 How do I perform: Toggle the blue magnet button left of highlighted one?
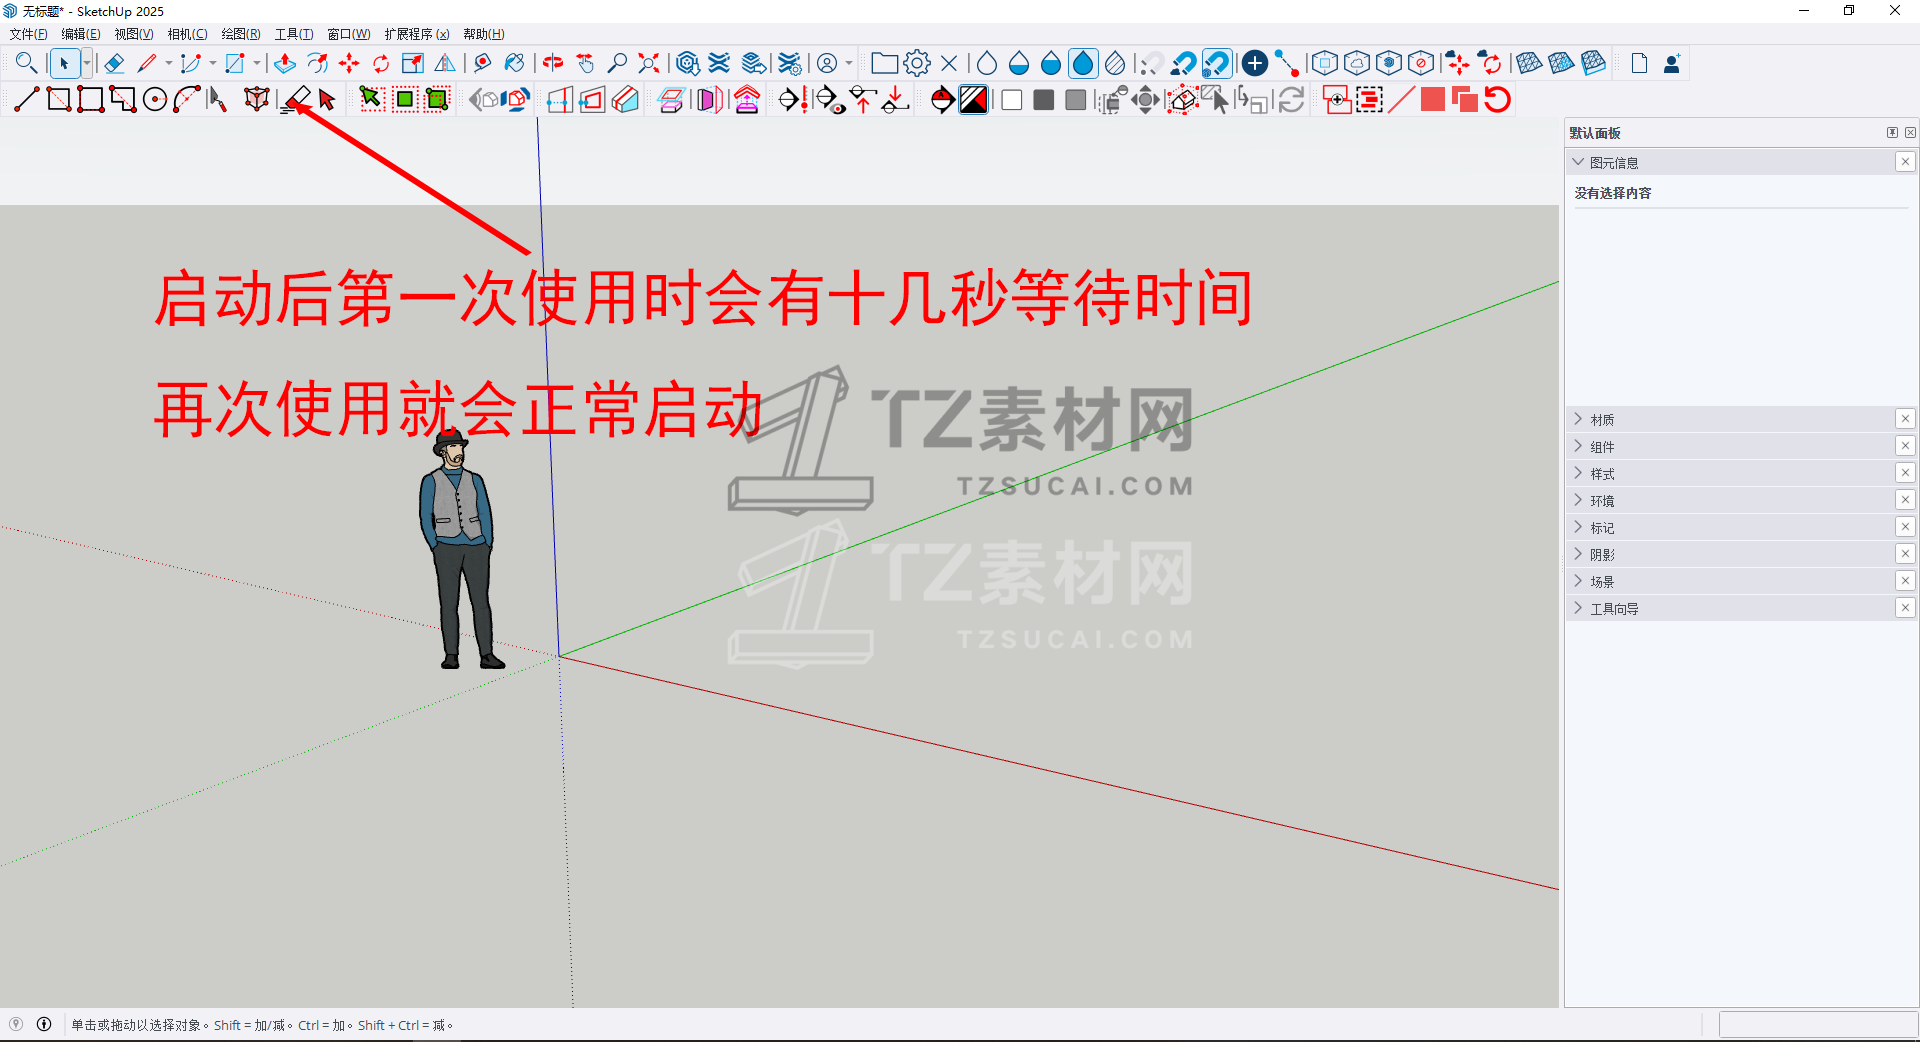1185,64
